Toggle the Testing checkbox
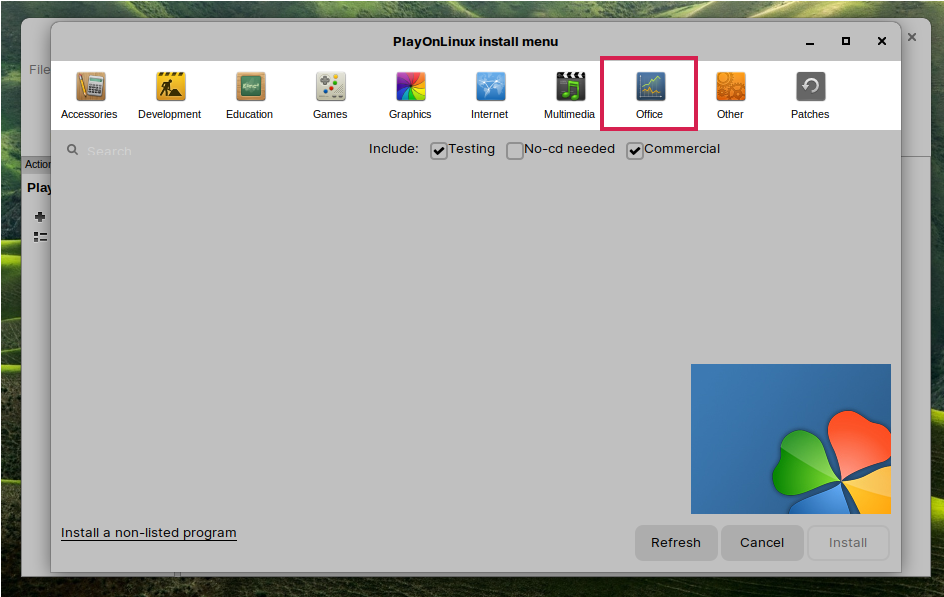This screenshot has width=944, height=597. pos(439,150)
